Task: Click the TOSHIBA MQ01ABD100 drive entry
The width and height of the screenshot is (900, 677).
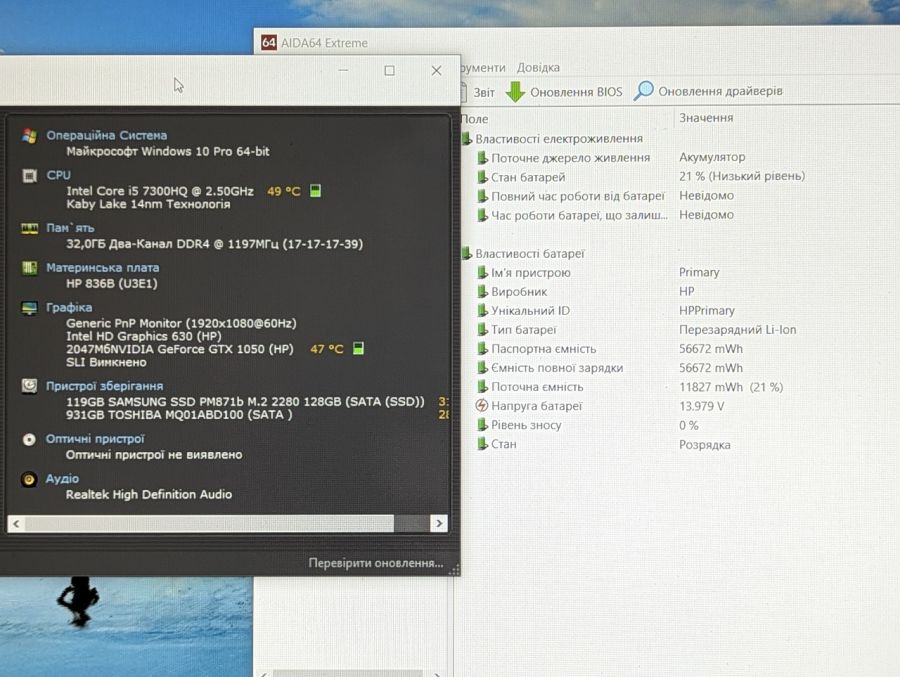Action: [x=179, y=415]
